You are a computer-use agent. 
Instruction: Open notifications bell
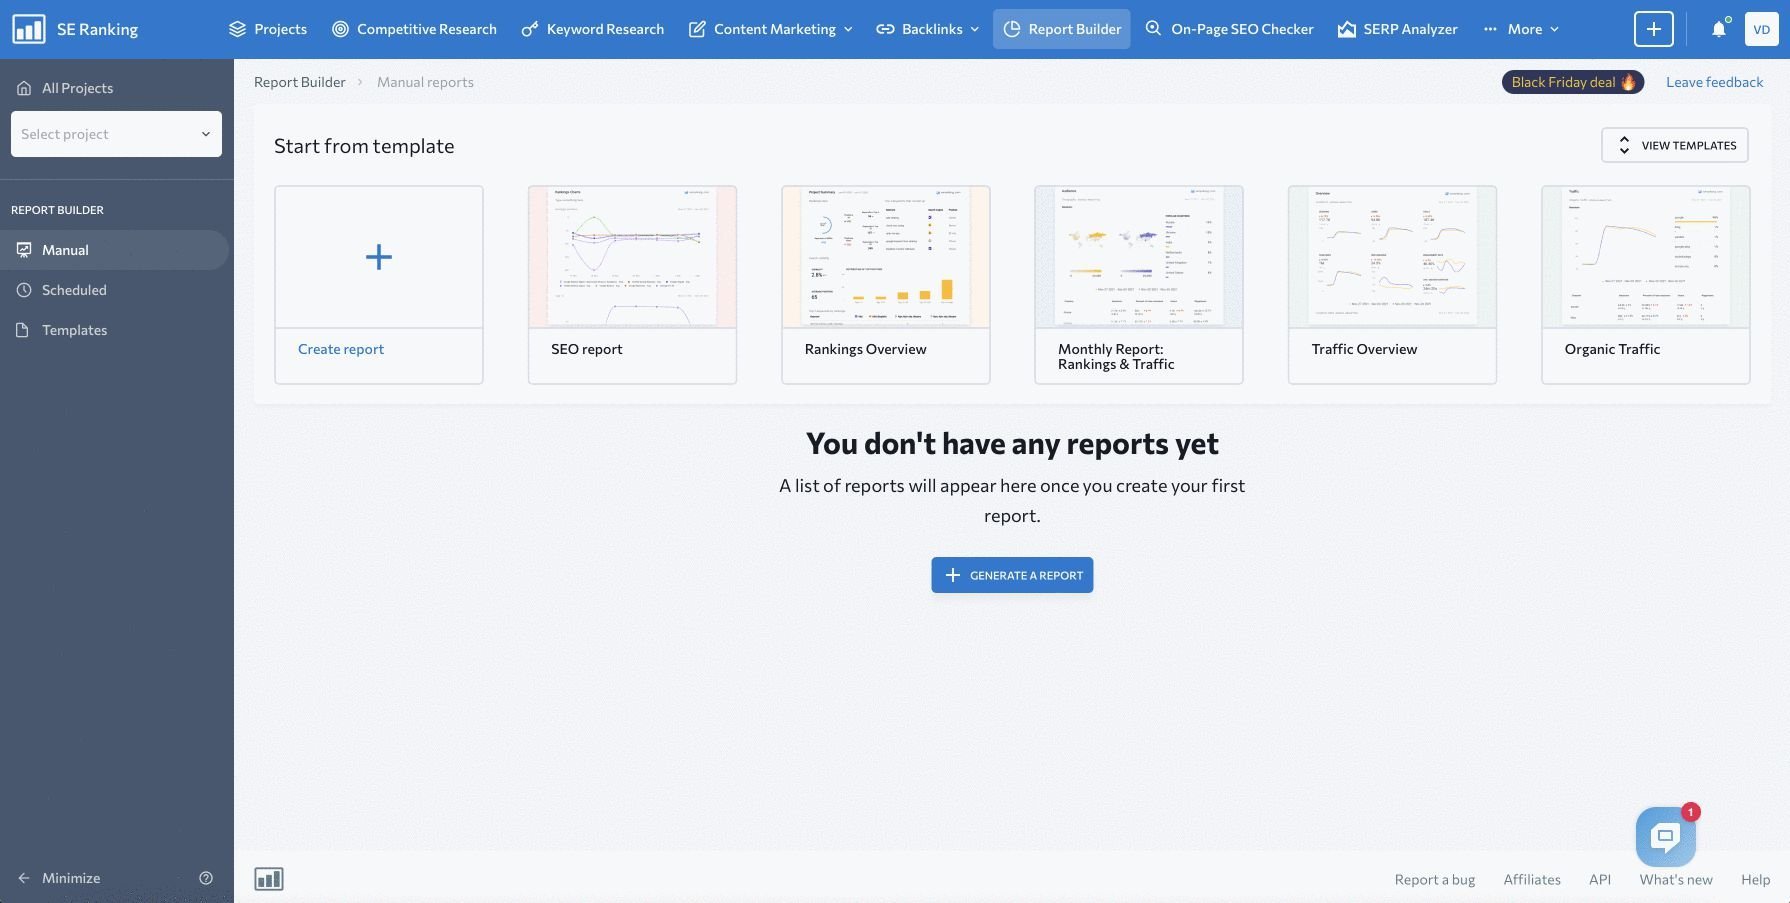[1719, 29]
